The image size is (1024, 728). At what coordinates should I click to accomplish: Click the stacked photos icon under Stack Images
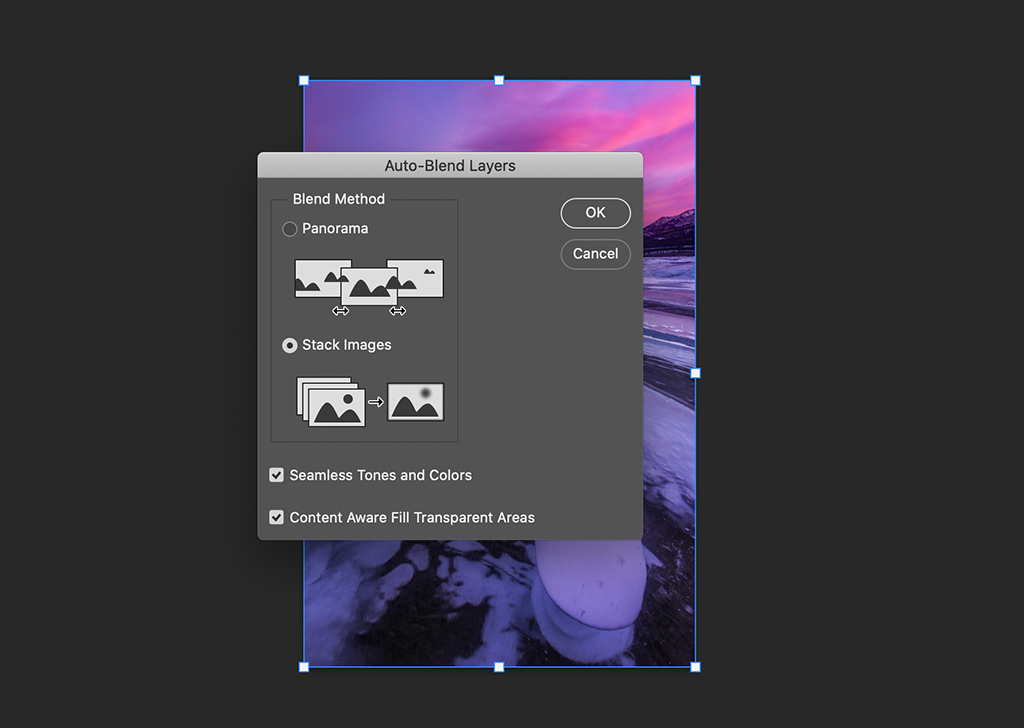point(331,401)
